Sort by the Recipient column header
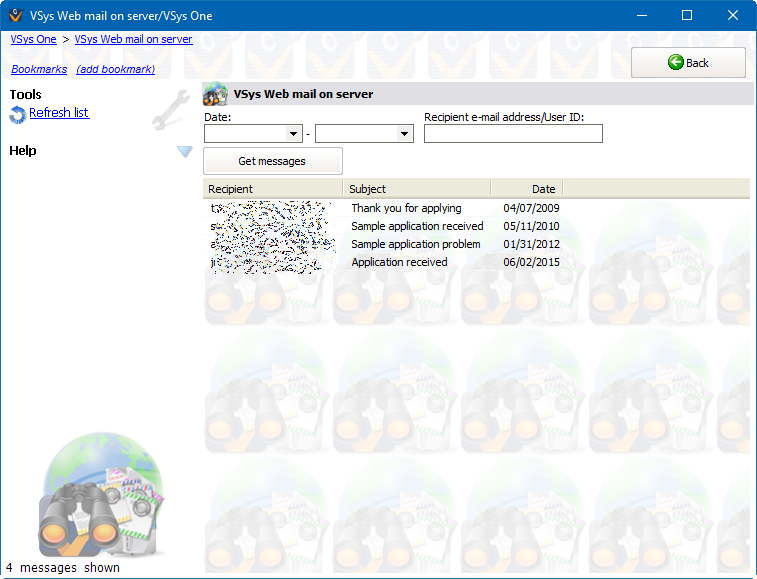This screenshot has height=579, width=757. [x=272, y=189]
